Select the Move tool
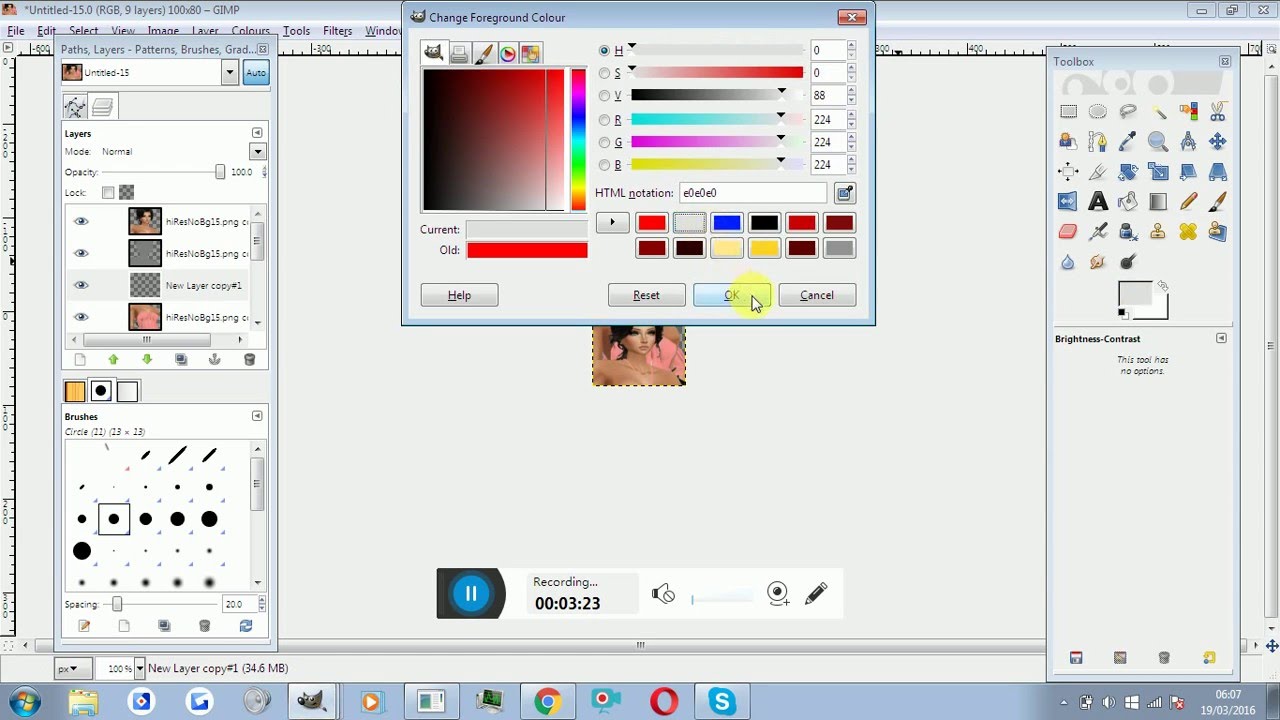1280x720 pixels. [1218, 141]
